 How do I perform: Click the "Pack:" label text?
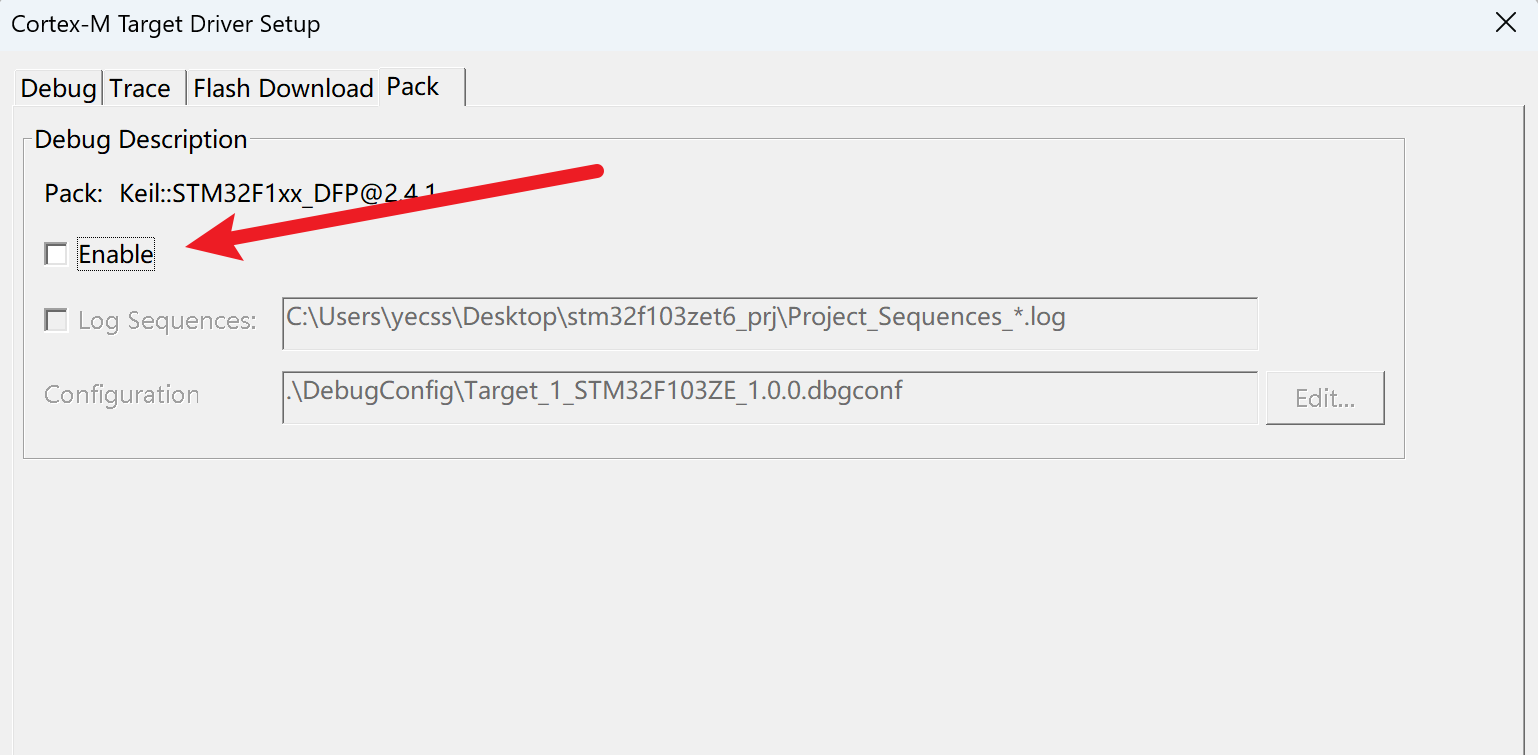tap(73, 193)
